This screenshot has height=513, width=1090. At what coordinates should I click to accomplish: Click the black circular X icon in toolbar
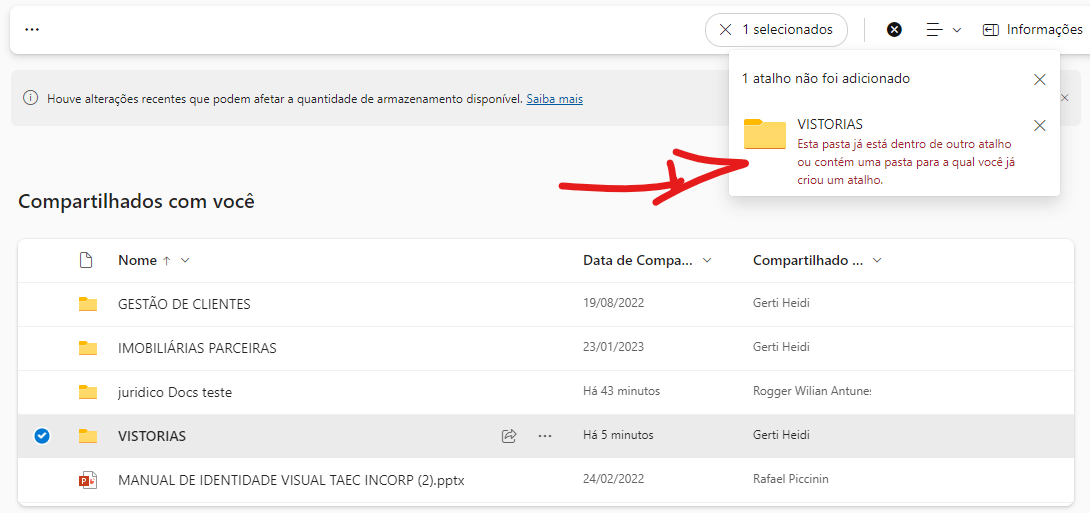[x=895, y=30]
